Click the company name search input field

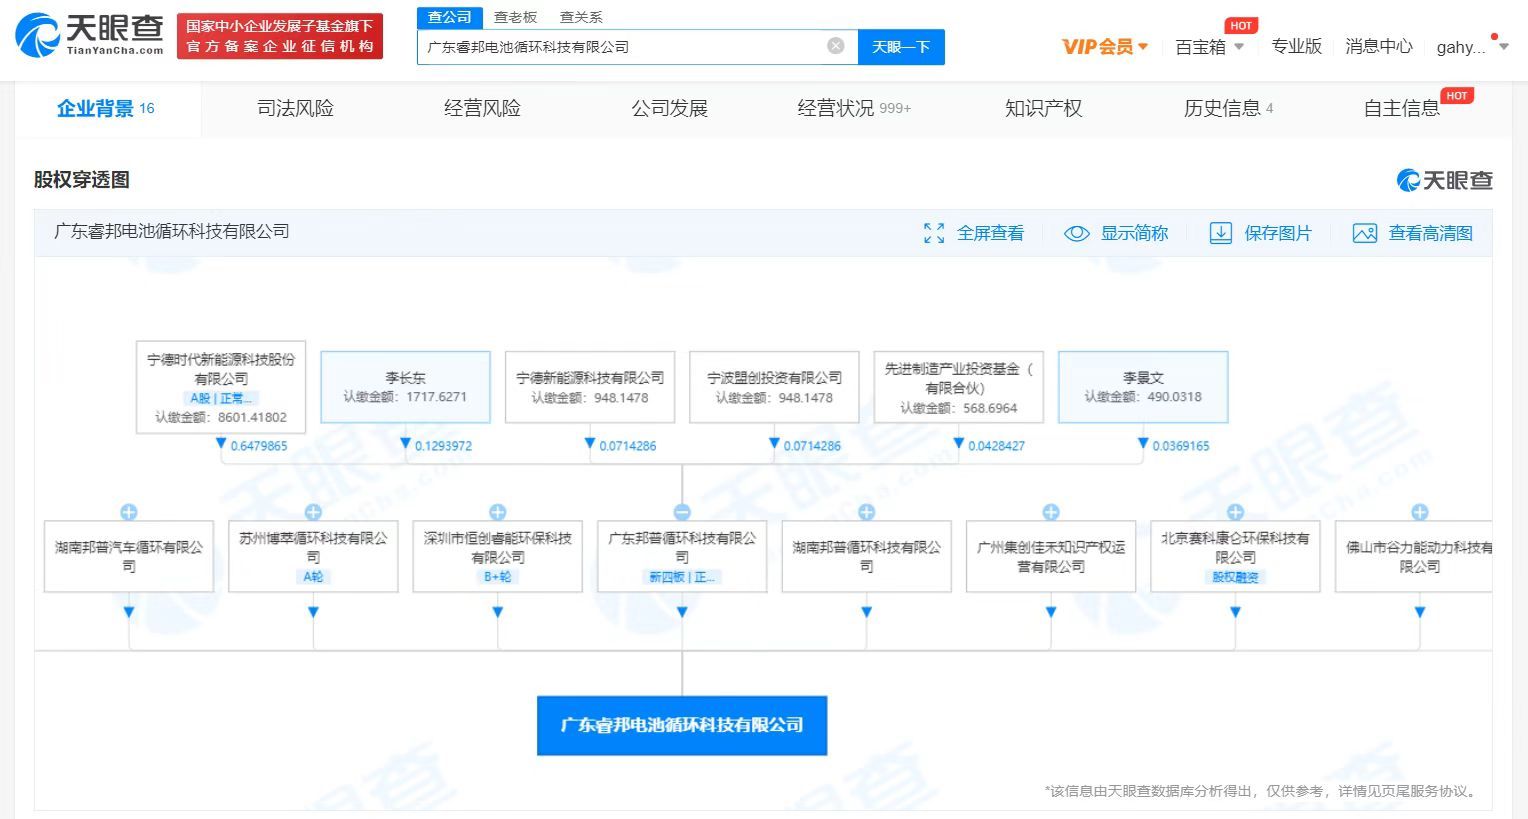click(620, 47)
